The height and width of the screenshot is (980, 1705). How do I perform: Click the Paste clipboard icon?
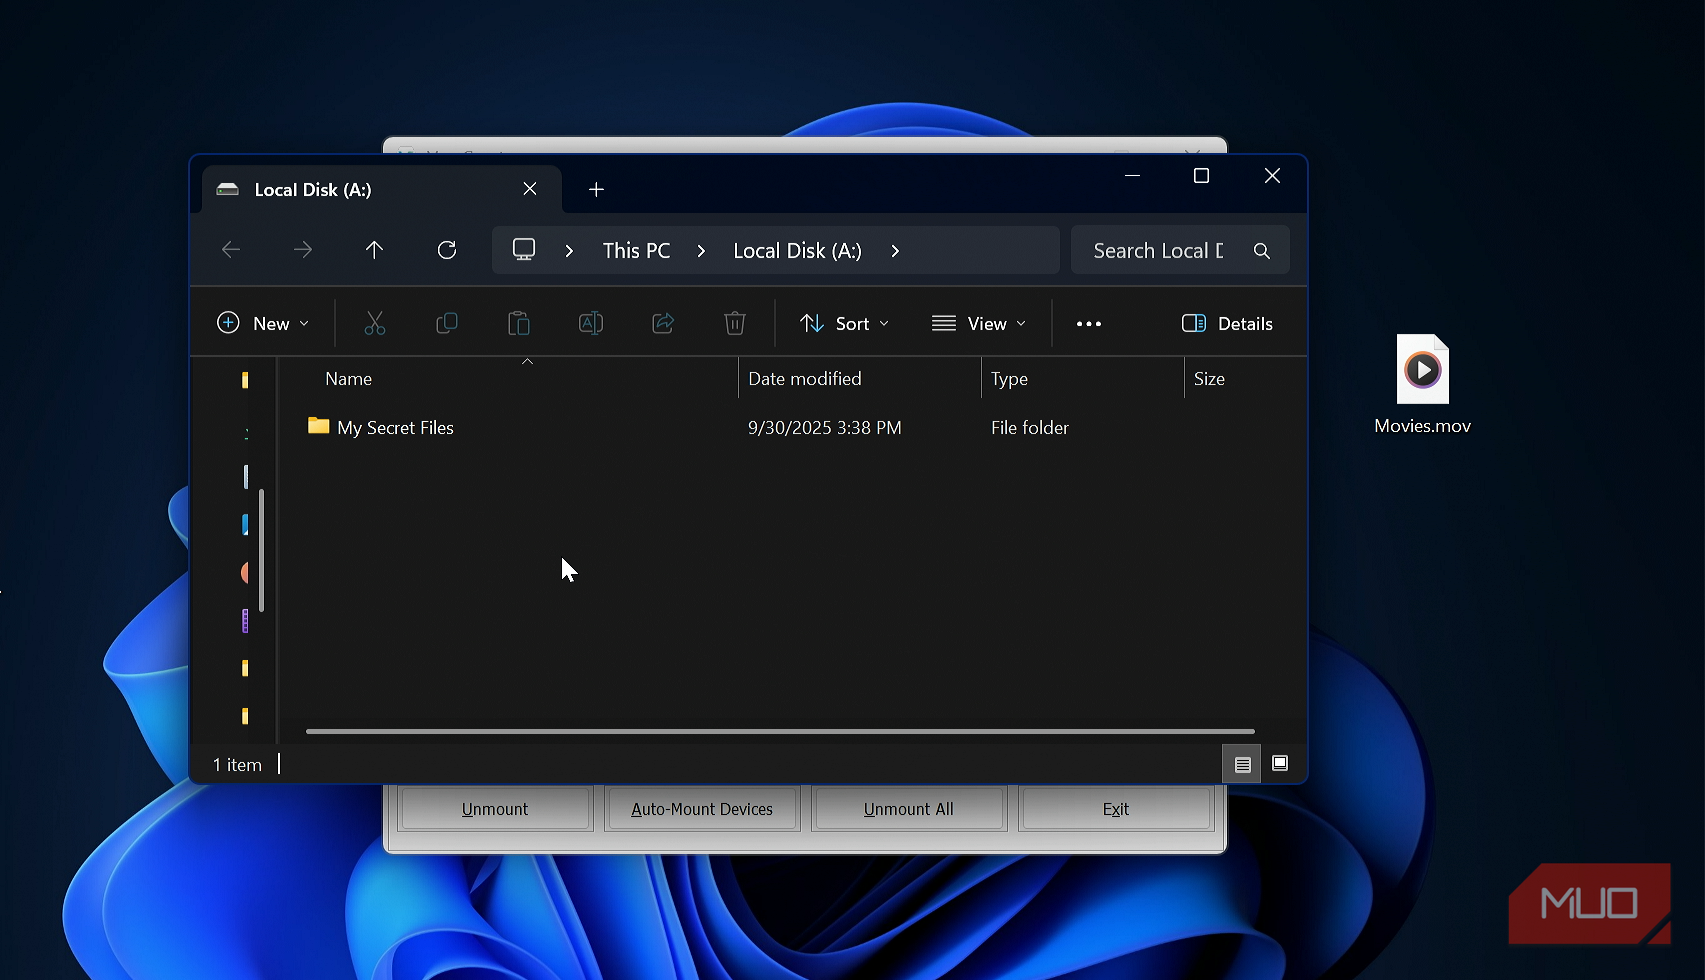coord(519,323)
